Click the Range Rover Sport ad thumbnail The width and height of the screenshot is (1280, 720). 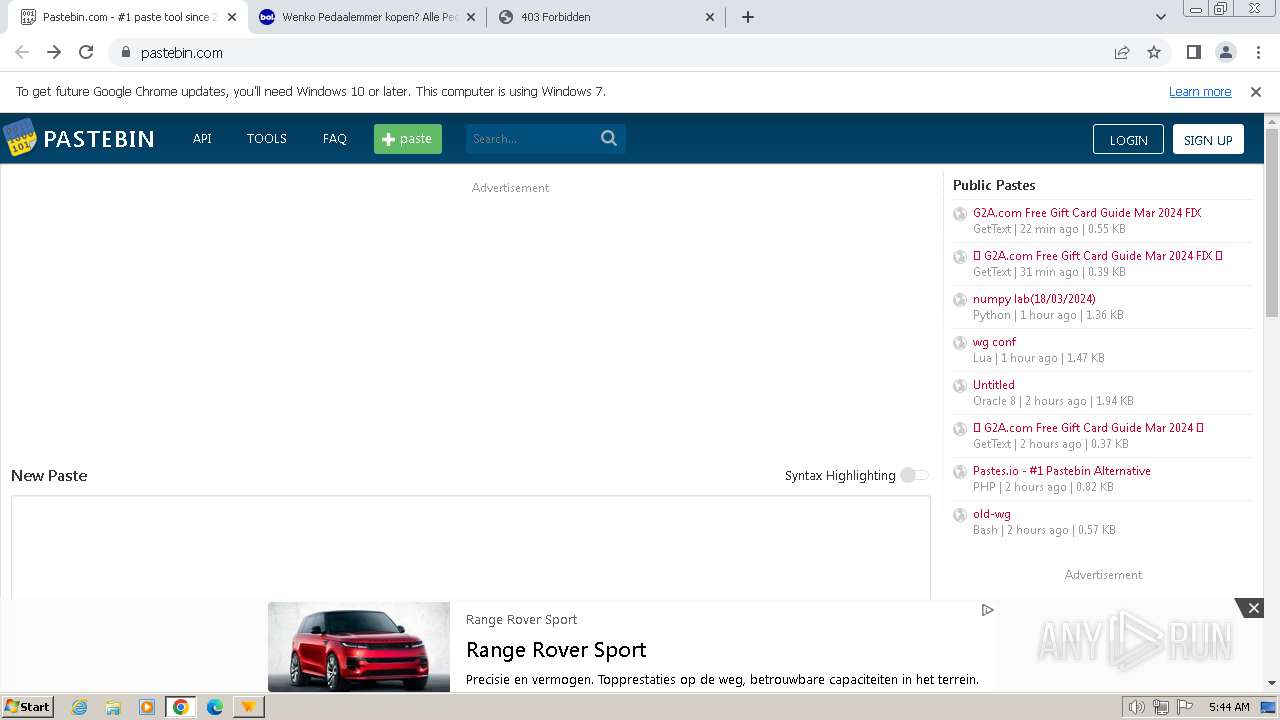tap(359, 647)
